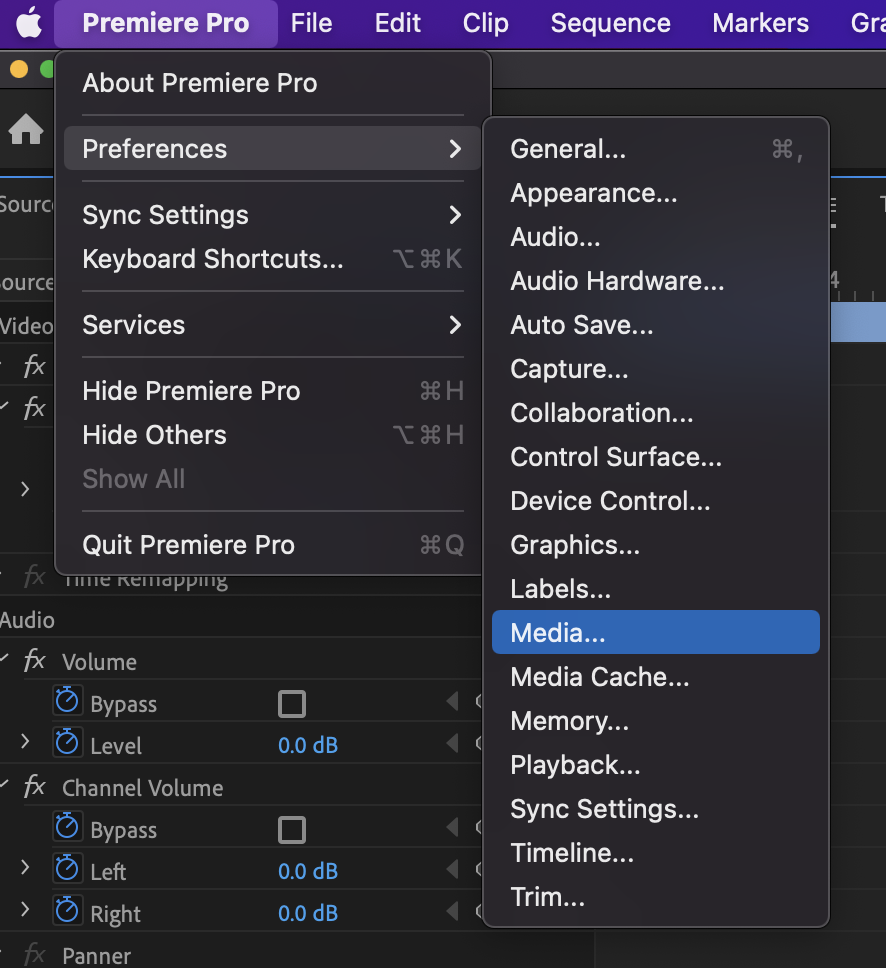Go to previous keyframe for Channel Volume Bypass
The height and width of the screenshot is (968, 886).
[453, 827]
